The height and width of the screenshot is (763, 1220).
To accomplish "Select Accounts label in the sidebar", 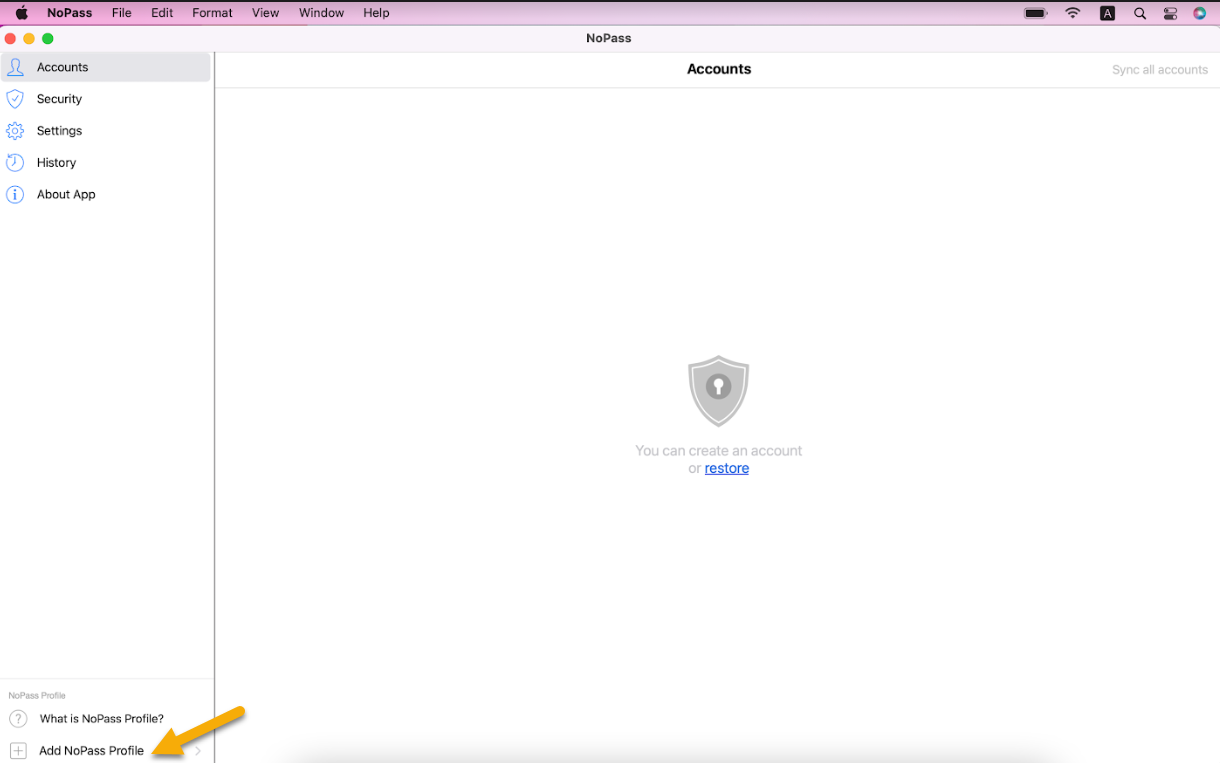I will [x=62, y=67].
